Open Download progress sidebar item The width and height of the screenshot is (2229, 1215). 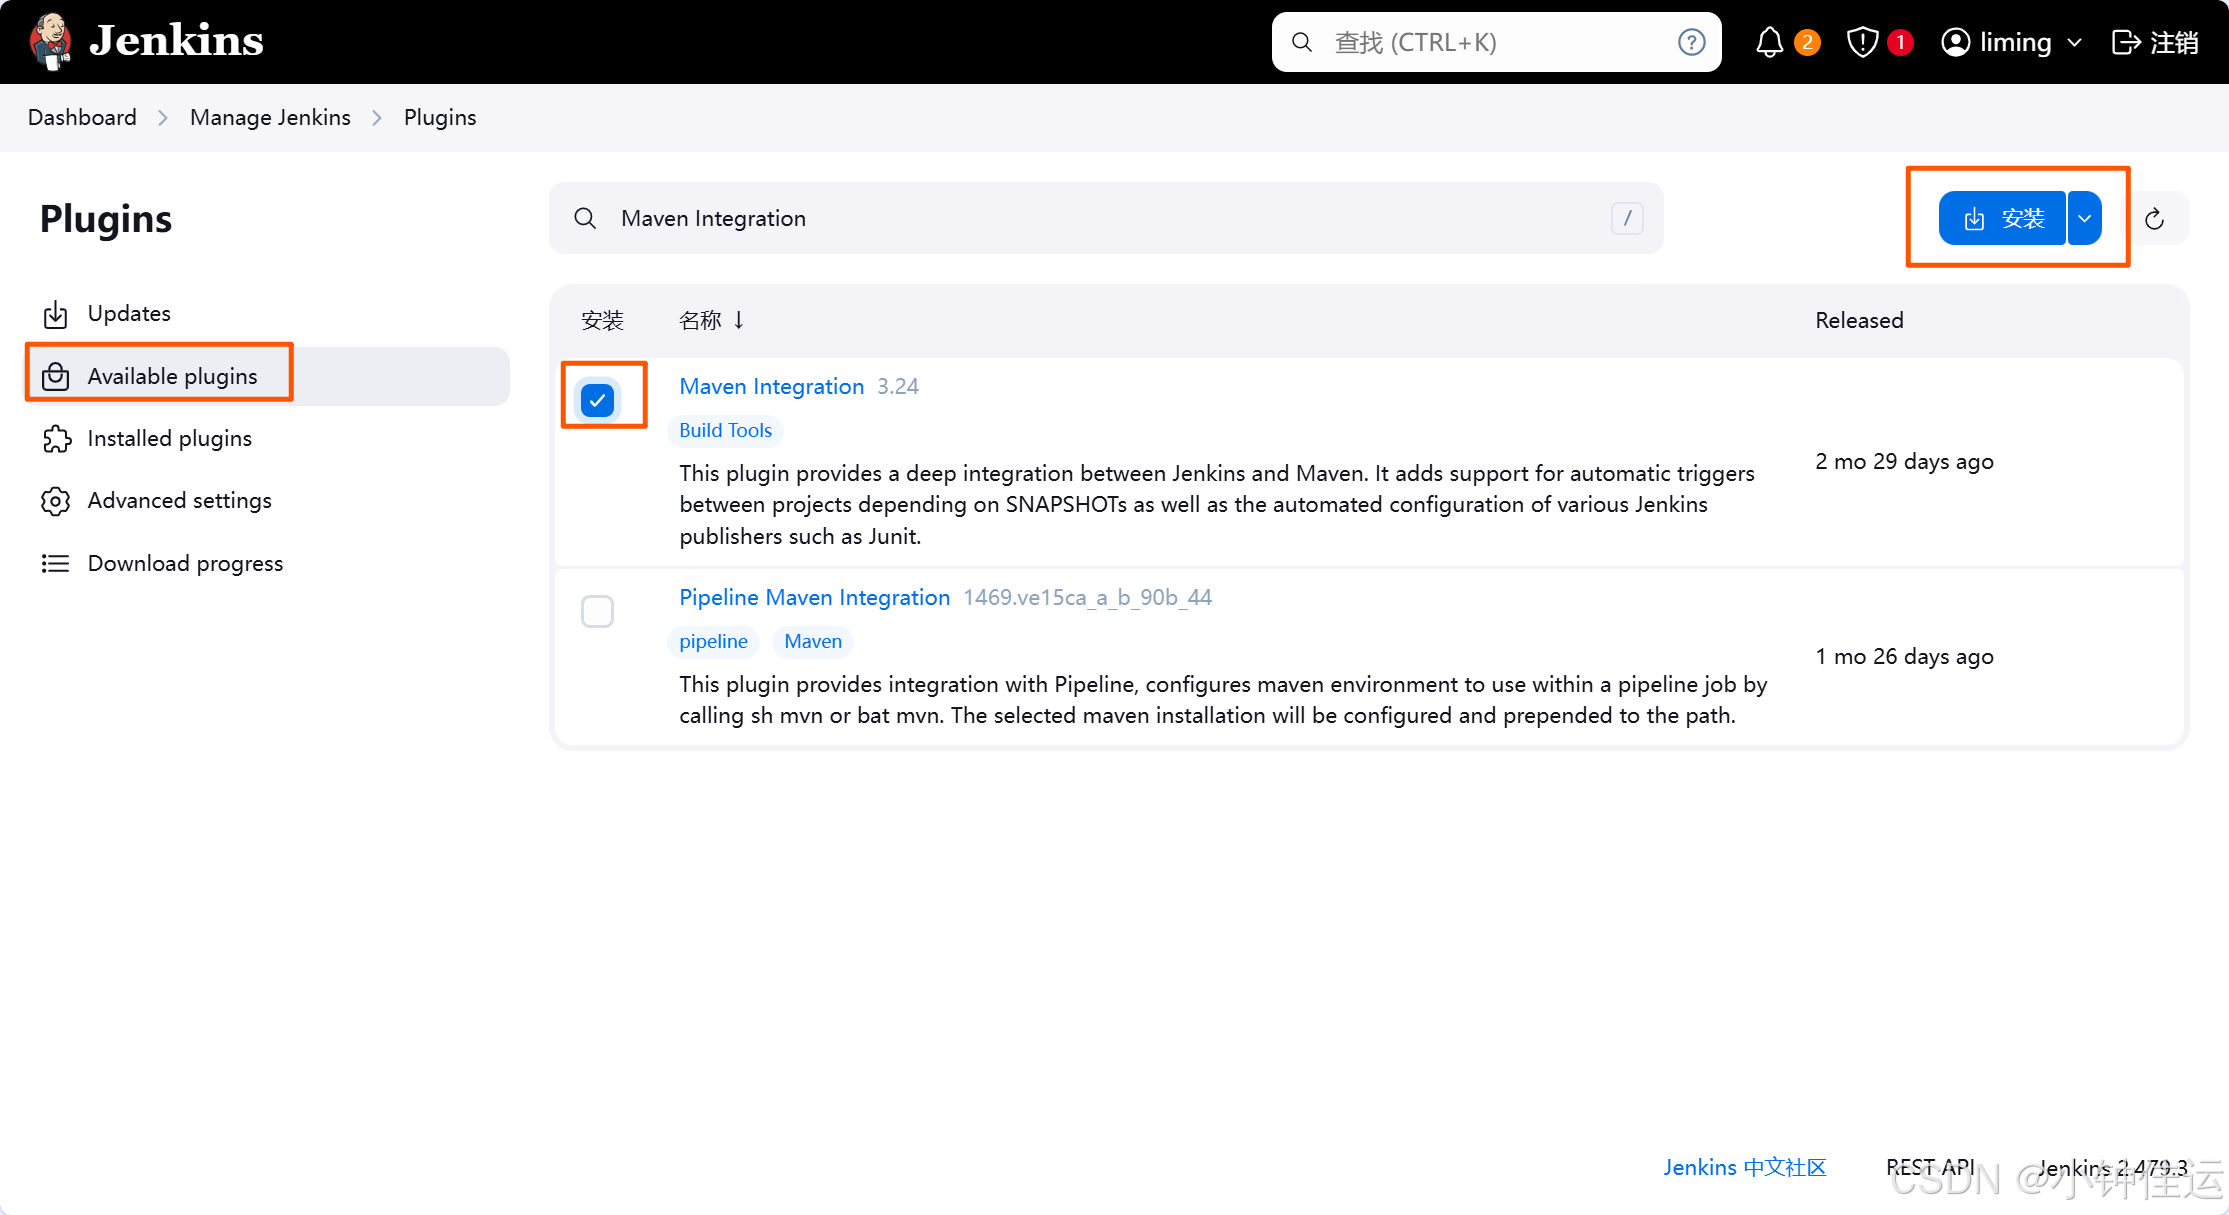click(x=268, y=563)
